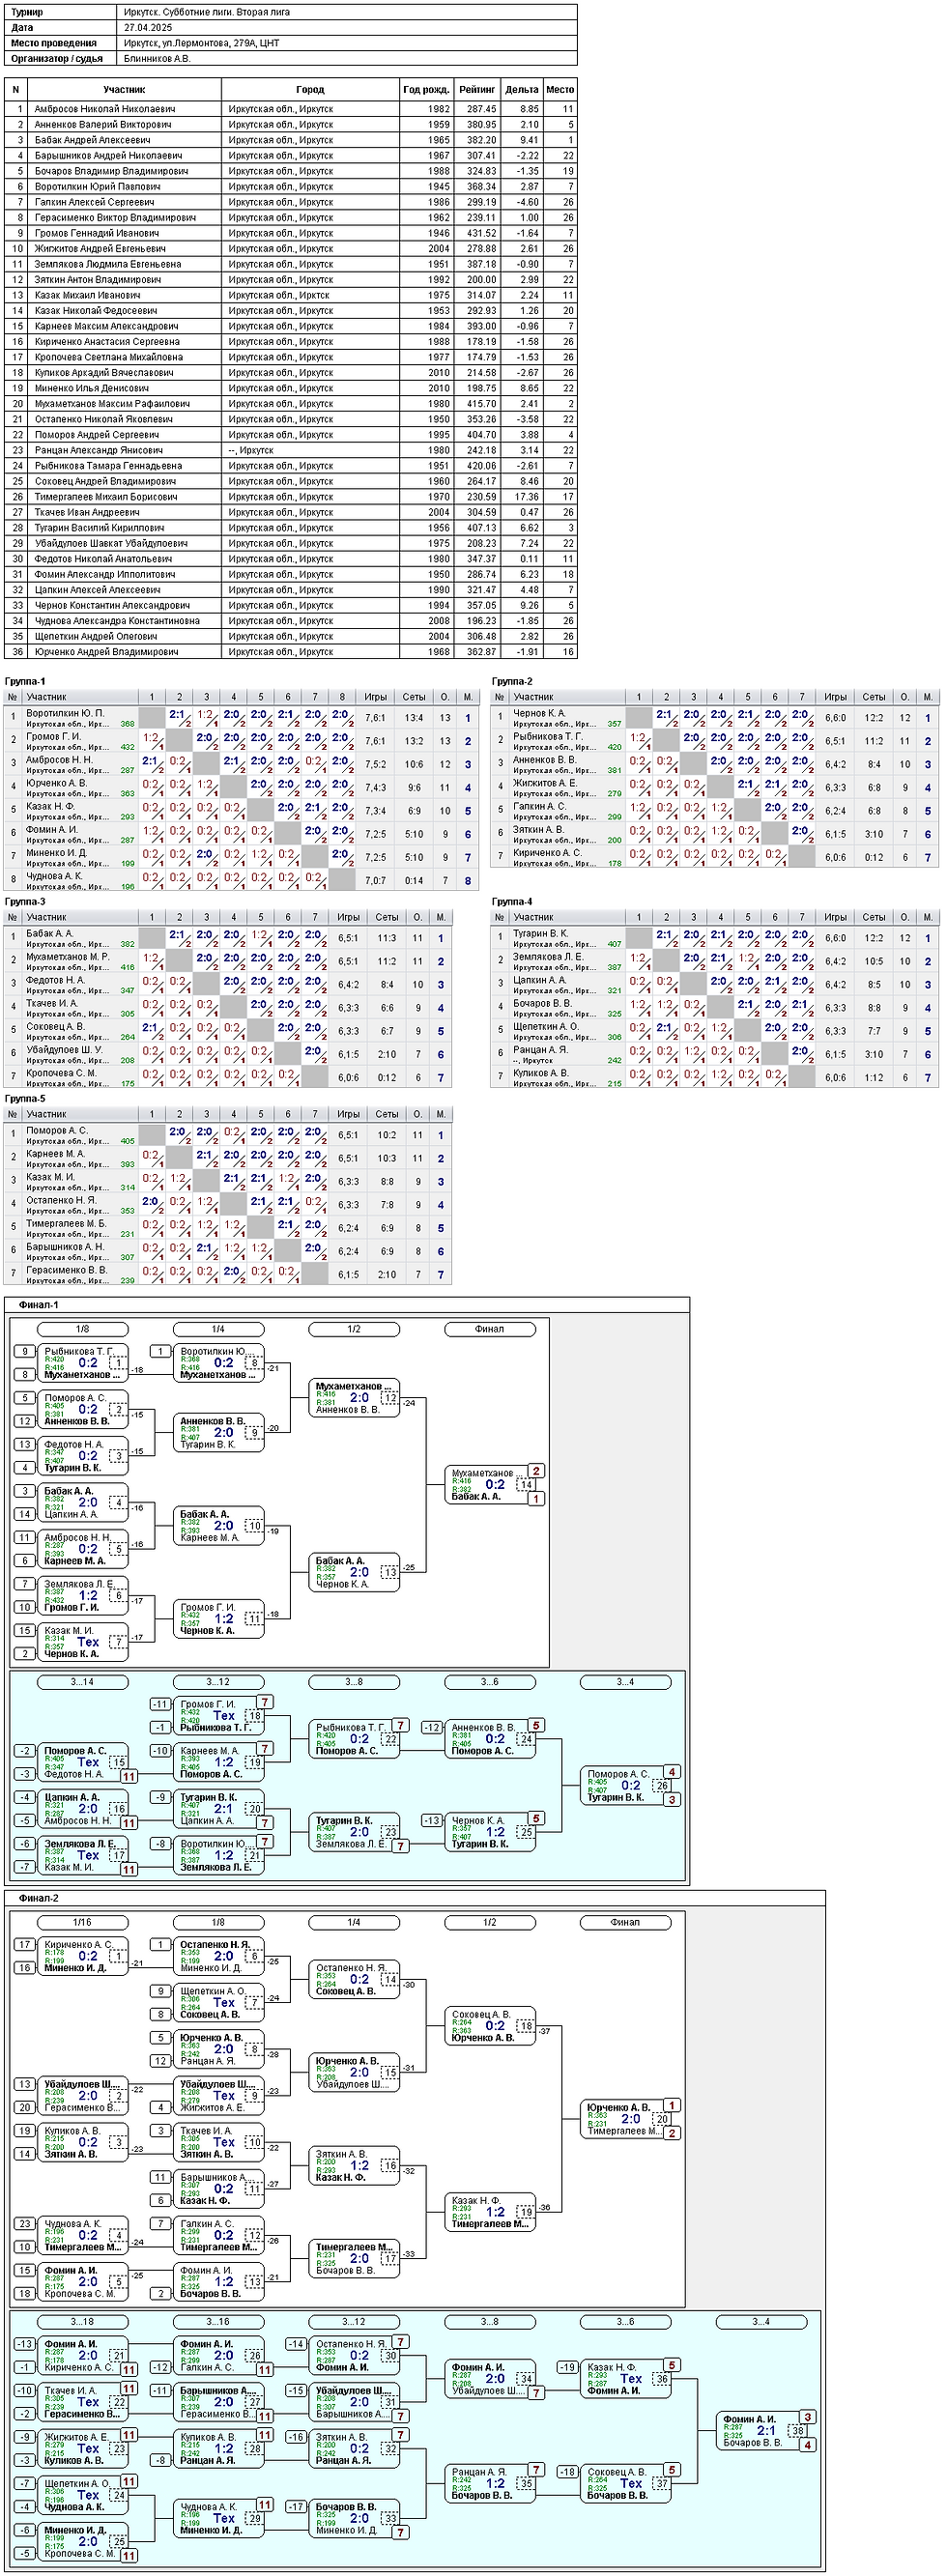This screenshot has width=947, height=2576.
Task: Click 'Воротилкин Ю. П.' row in Группа-1
Action: (x=241, y=717)
